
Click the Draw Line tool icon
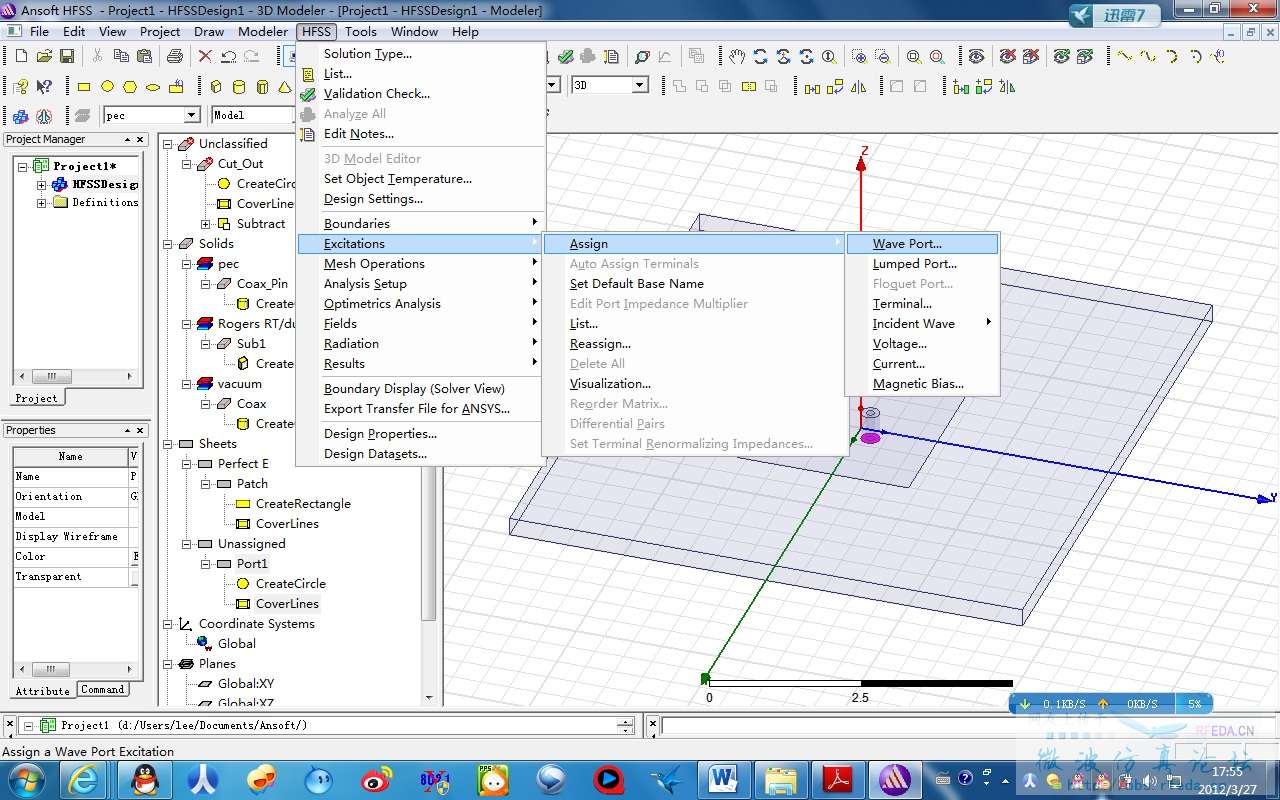pyautogui.click(x=1125, y=57)
